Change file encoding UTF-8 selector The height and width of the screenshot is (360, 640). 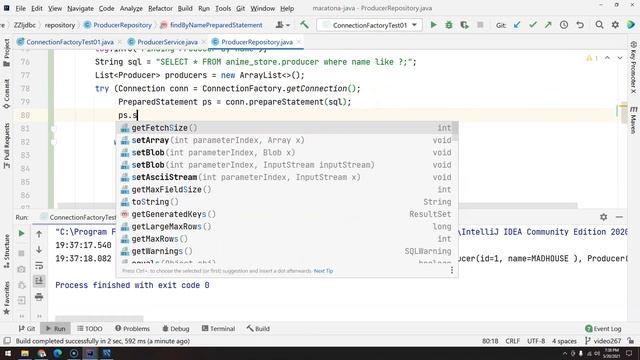(536, 341)
